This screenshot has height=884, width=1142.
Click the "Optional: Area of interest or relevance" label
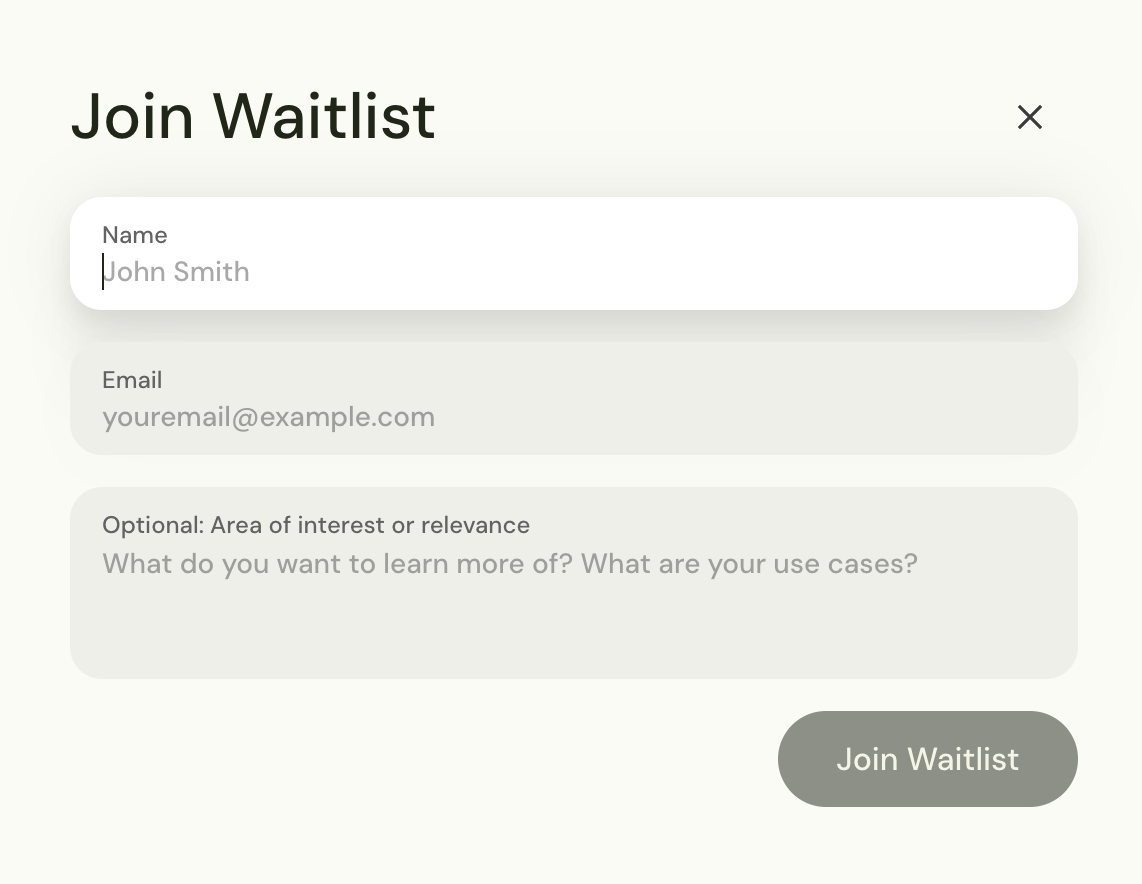316,525
